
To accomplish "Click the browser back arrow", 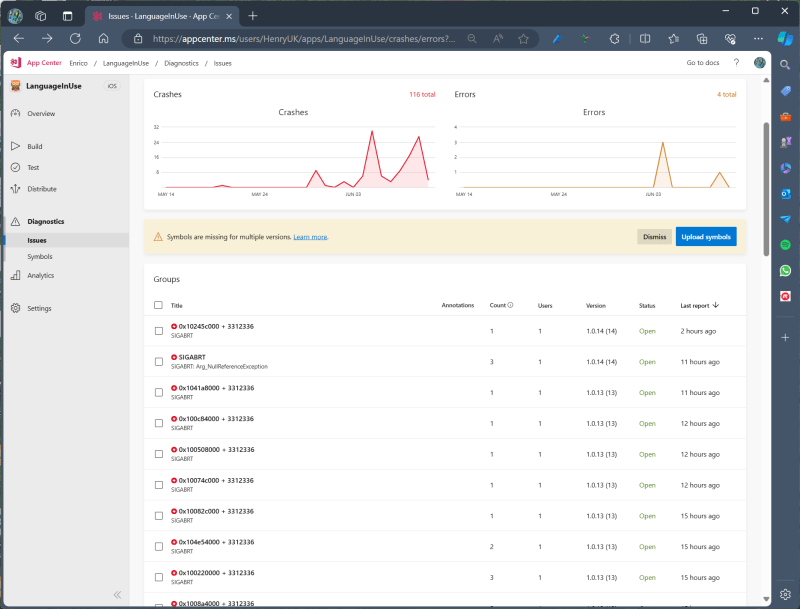I will tap(19, 39).
